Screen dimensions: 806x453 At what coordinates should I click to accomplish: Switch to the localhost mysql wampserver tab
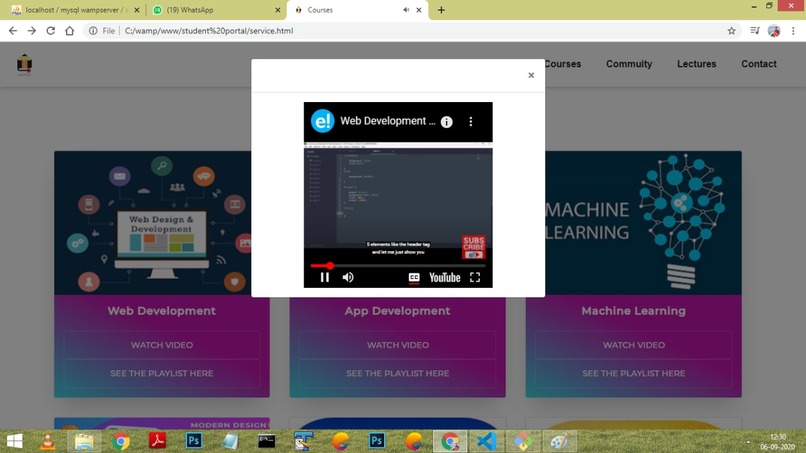(x=76, y=10)
